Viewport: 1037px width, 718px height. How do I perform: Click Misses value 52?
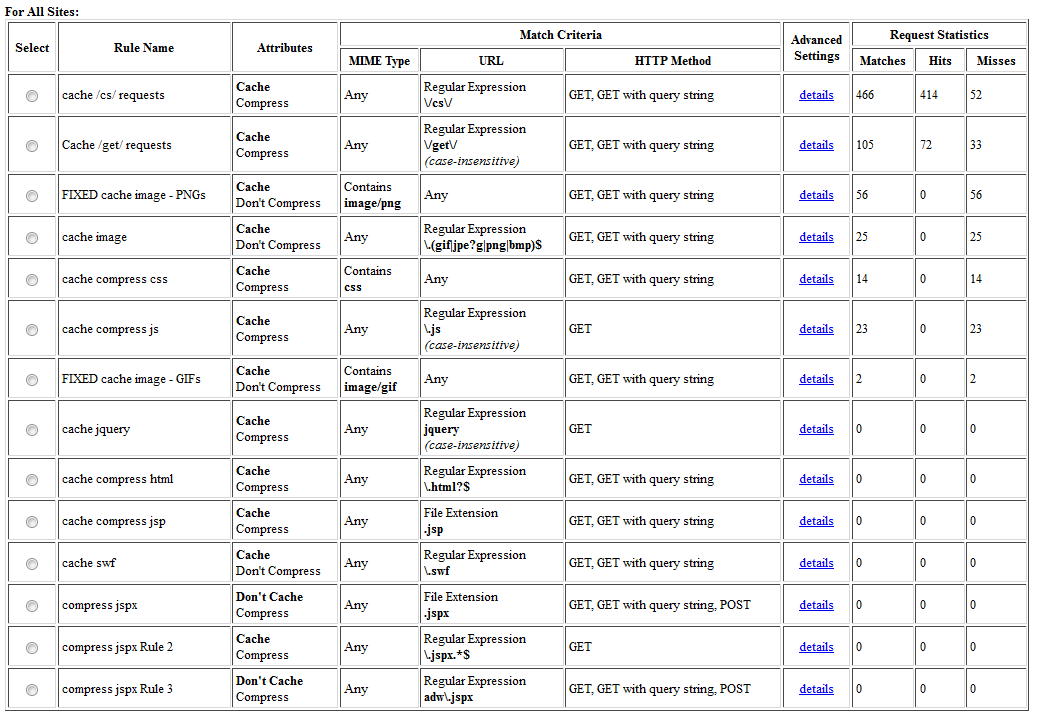point(976,95)
